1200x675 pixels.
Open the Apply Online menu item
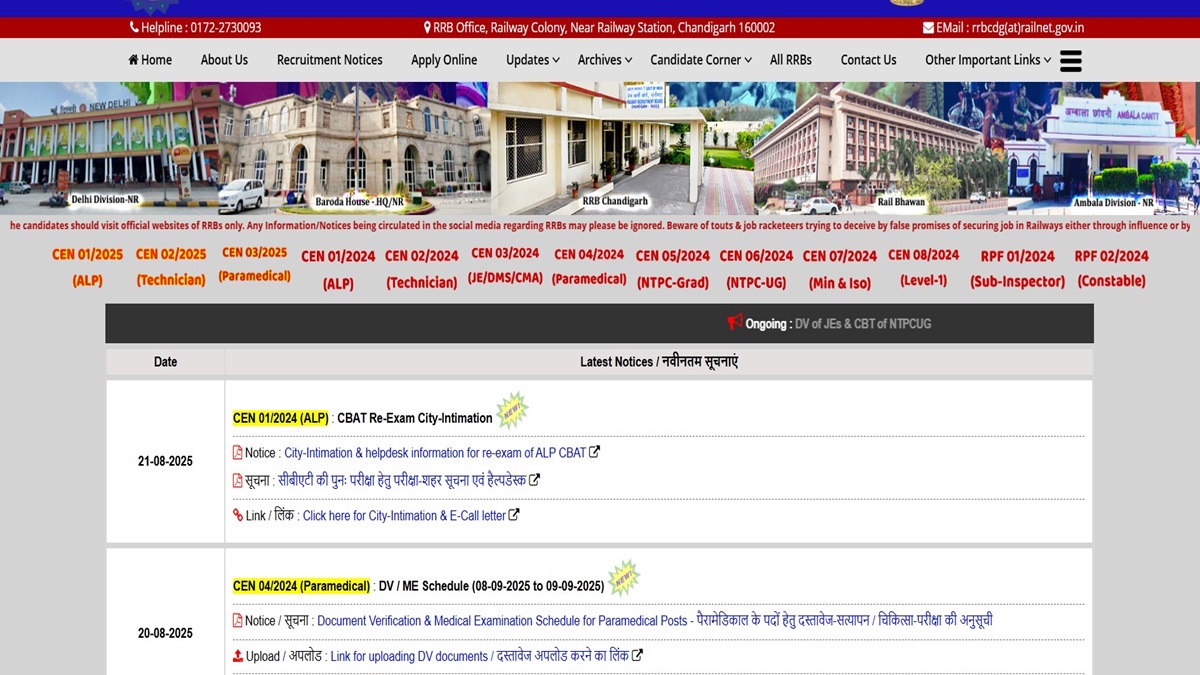pos(444,60)
